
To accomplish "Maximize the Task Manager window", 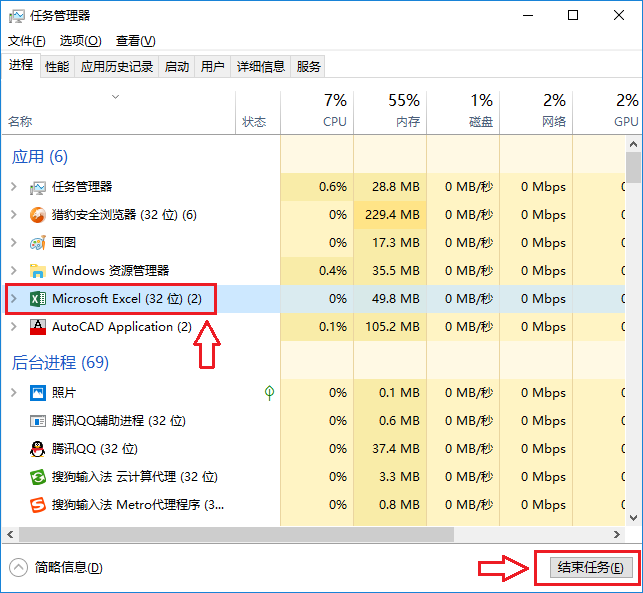I will pyautogui.click(x=573, y=16).
